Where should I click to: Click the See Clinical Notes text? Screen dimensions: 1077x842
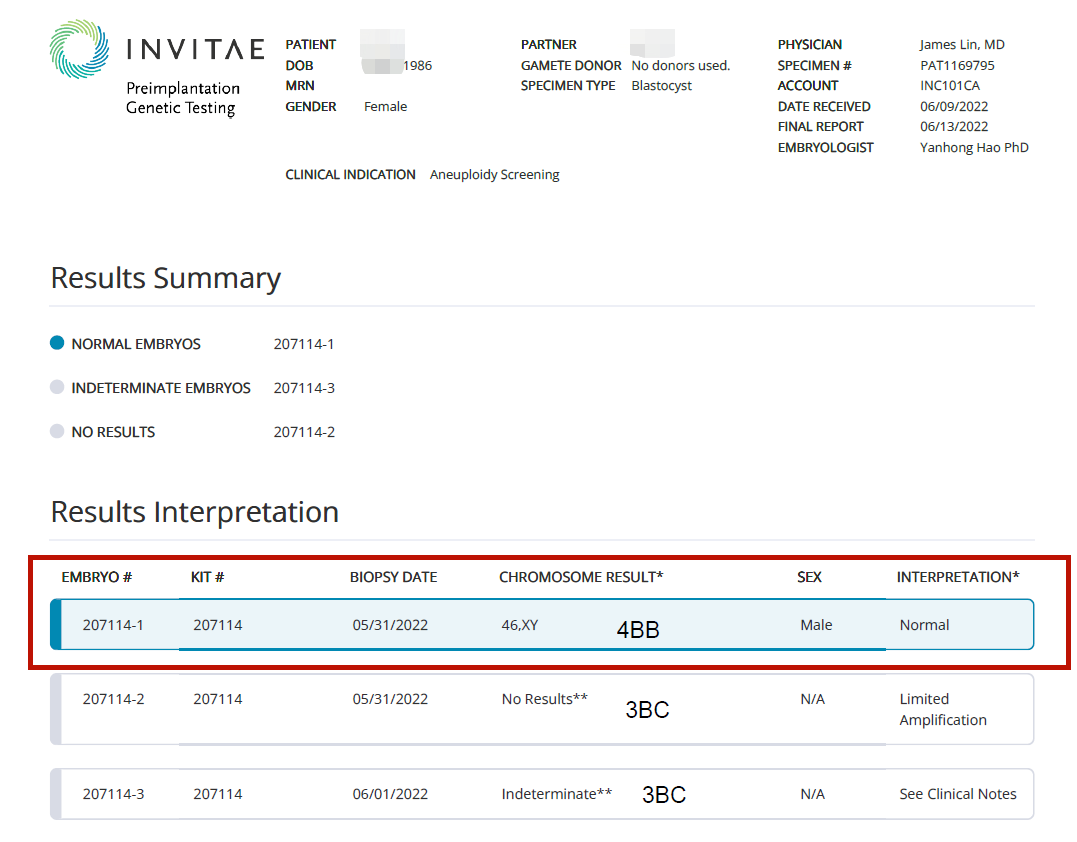(x=957, y=794)
